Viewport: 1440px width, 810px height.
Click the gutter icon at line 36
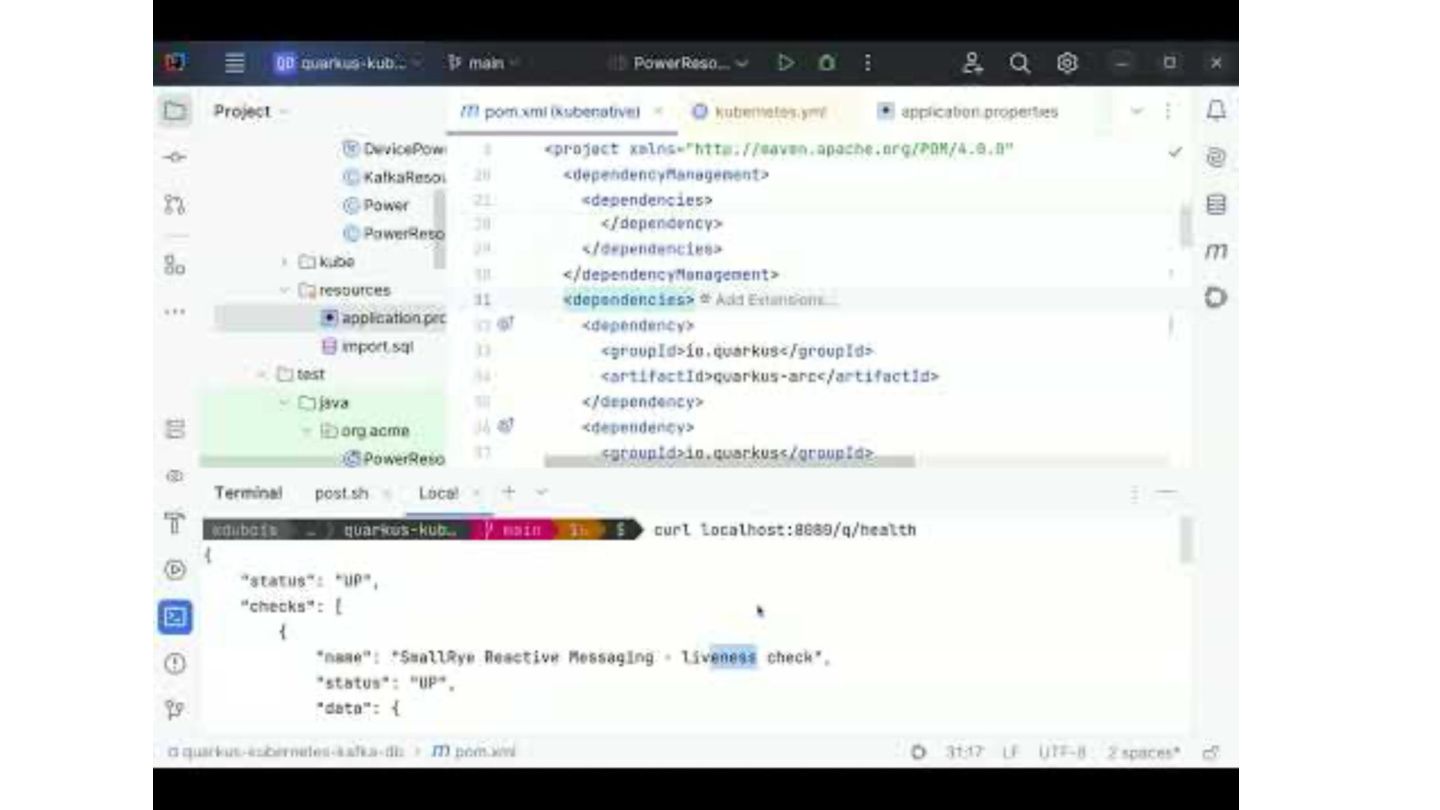click(506, 426)
